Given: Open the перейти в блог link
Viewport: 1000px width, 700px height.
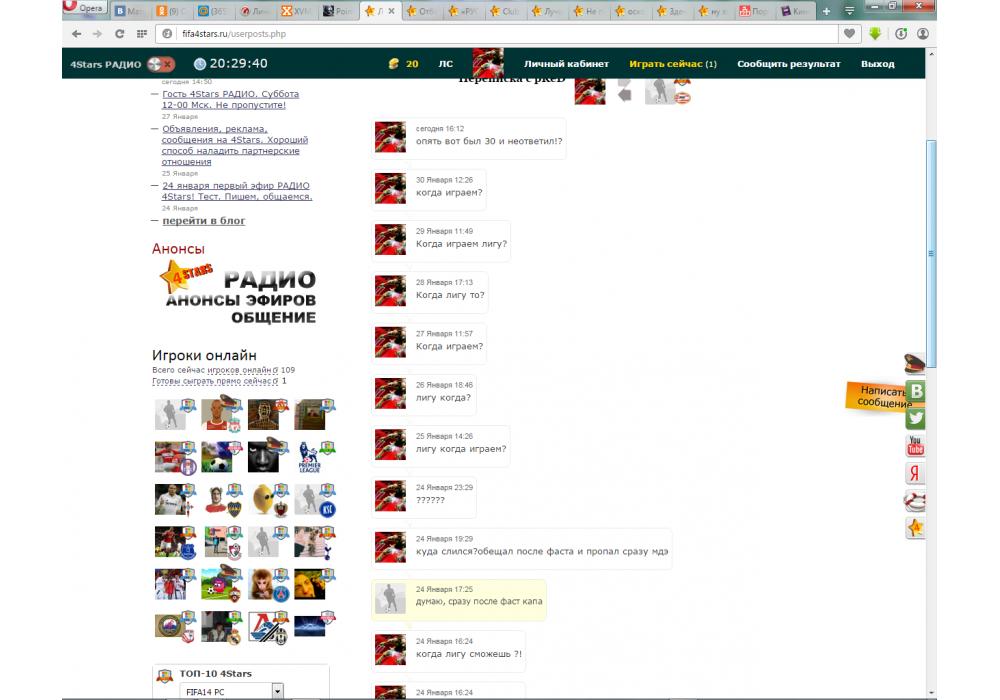Looking at the screenshot, I should tap(203, 221).
